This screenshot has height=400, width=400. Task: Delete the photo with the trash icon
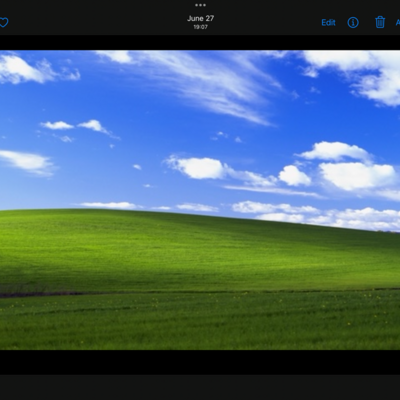[x=380, y=22]
